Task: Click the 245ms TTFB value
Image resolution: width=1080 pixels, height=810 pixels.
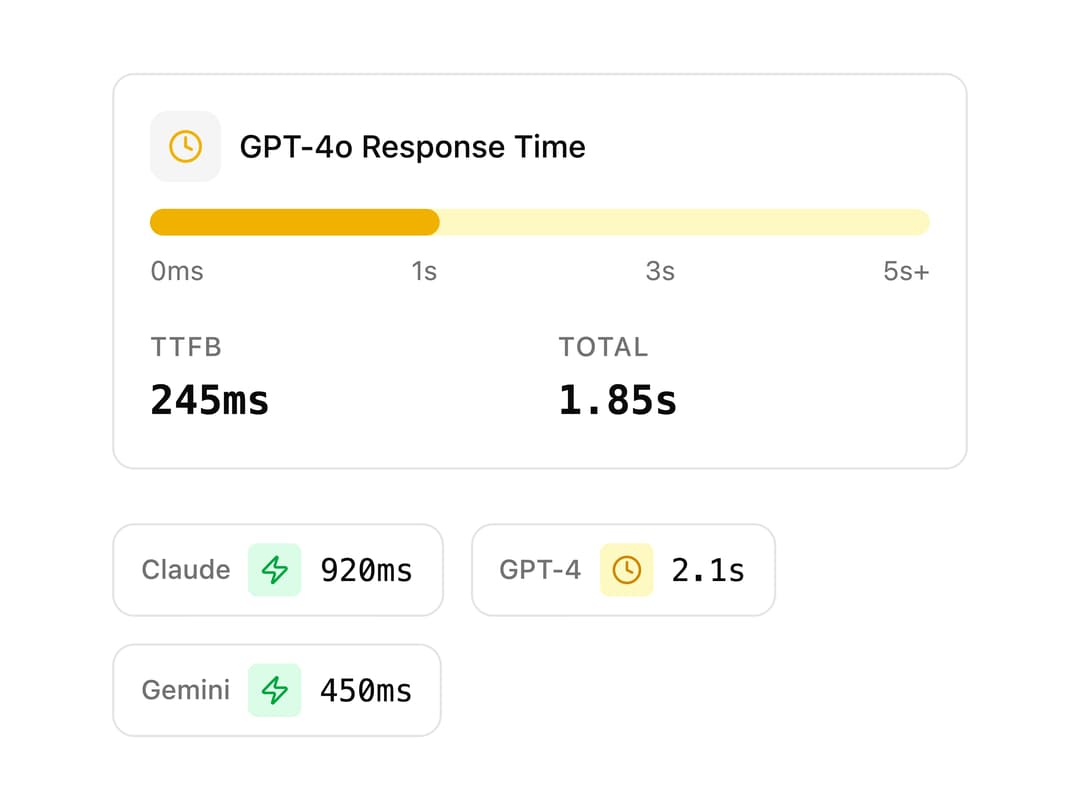Action: (209, 400)
